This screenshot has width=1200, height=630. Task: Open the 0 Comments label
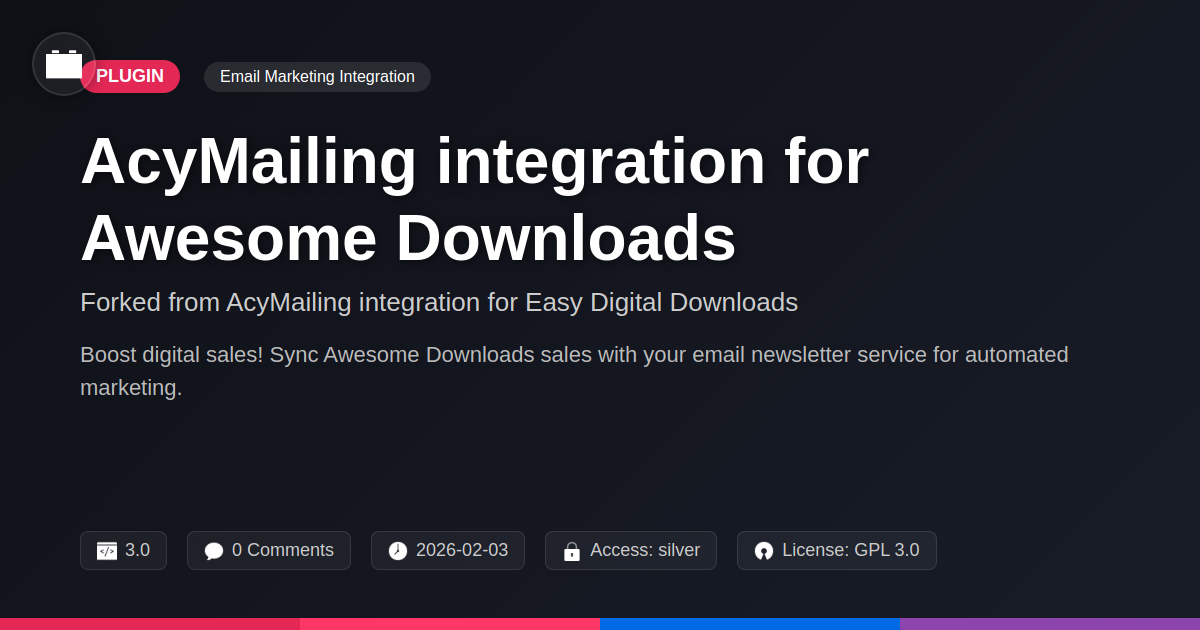pyautogui.click(x=283, y=550)
